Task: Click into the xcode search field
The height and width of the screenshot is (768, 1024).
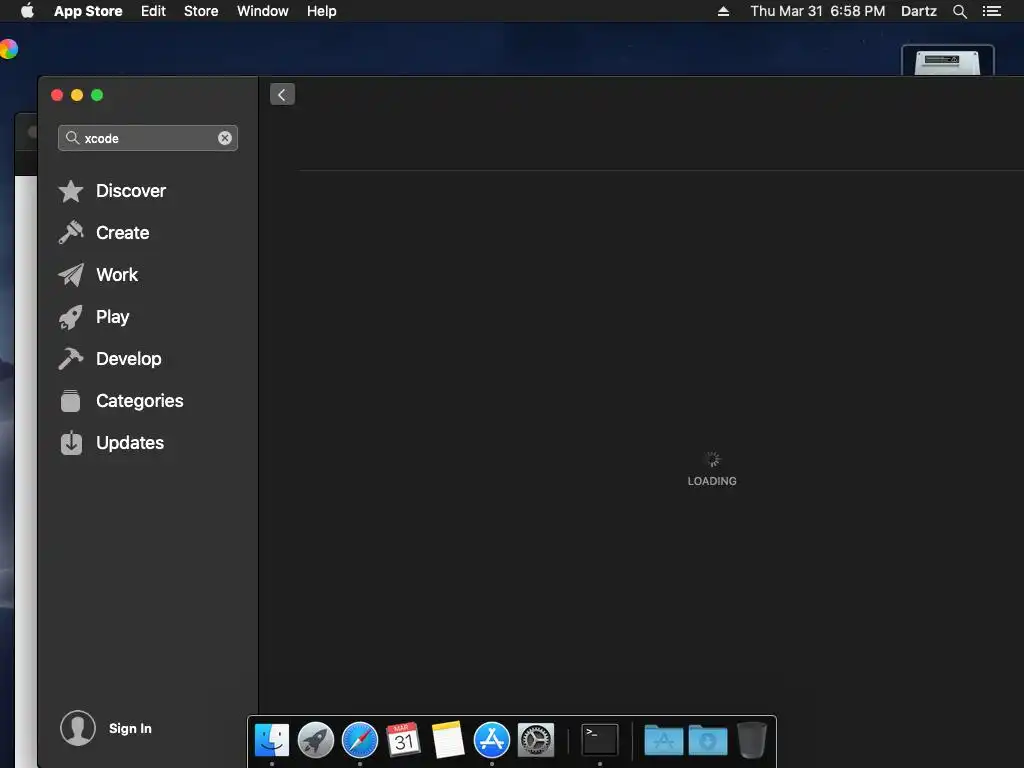Action: click(148, 138)
